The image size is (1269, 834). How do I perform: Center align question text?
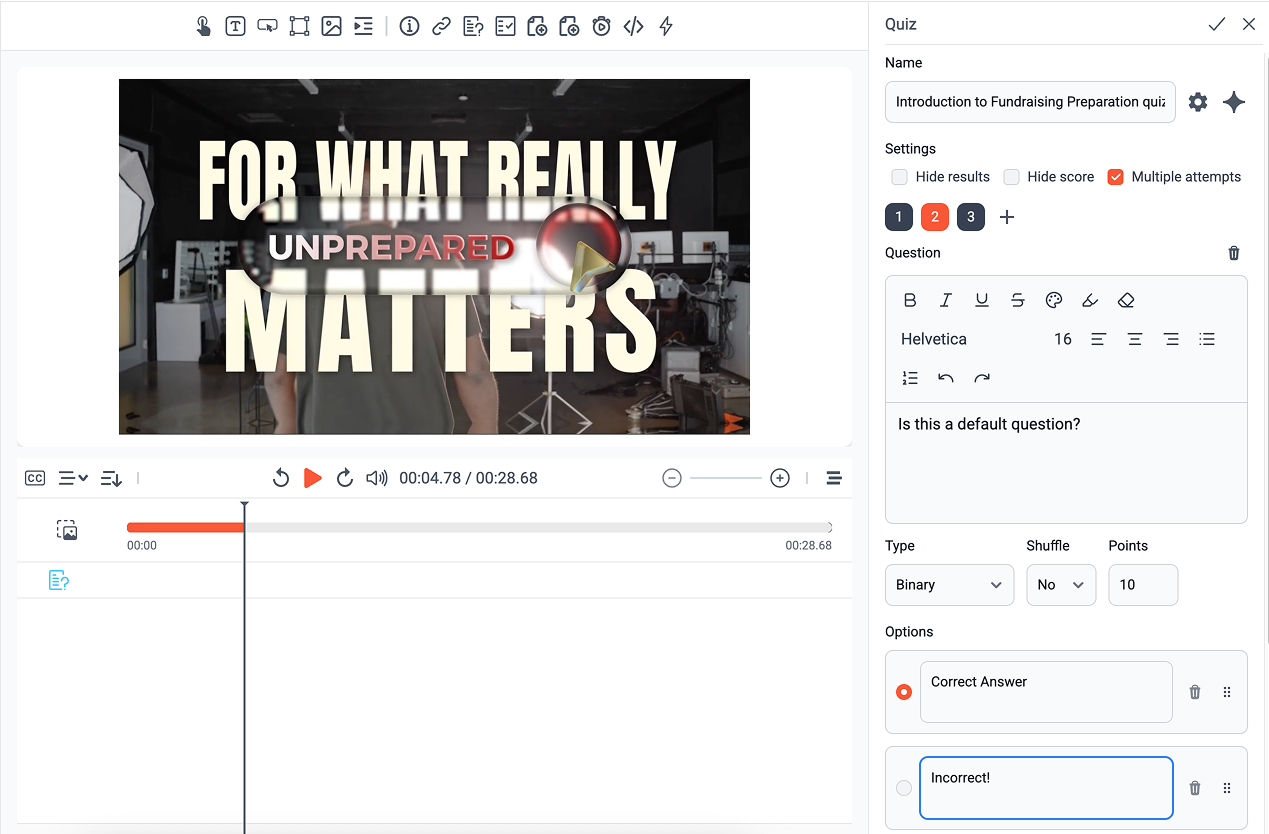(x=1135, y=339)
